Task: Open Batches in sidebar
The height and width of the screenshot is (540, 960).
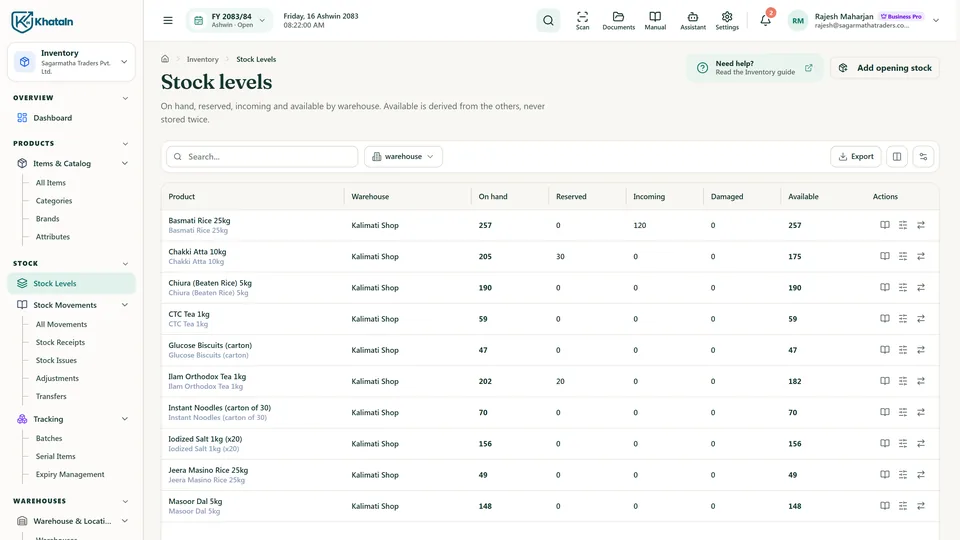Action: 49,438
